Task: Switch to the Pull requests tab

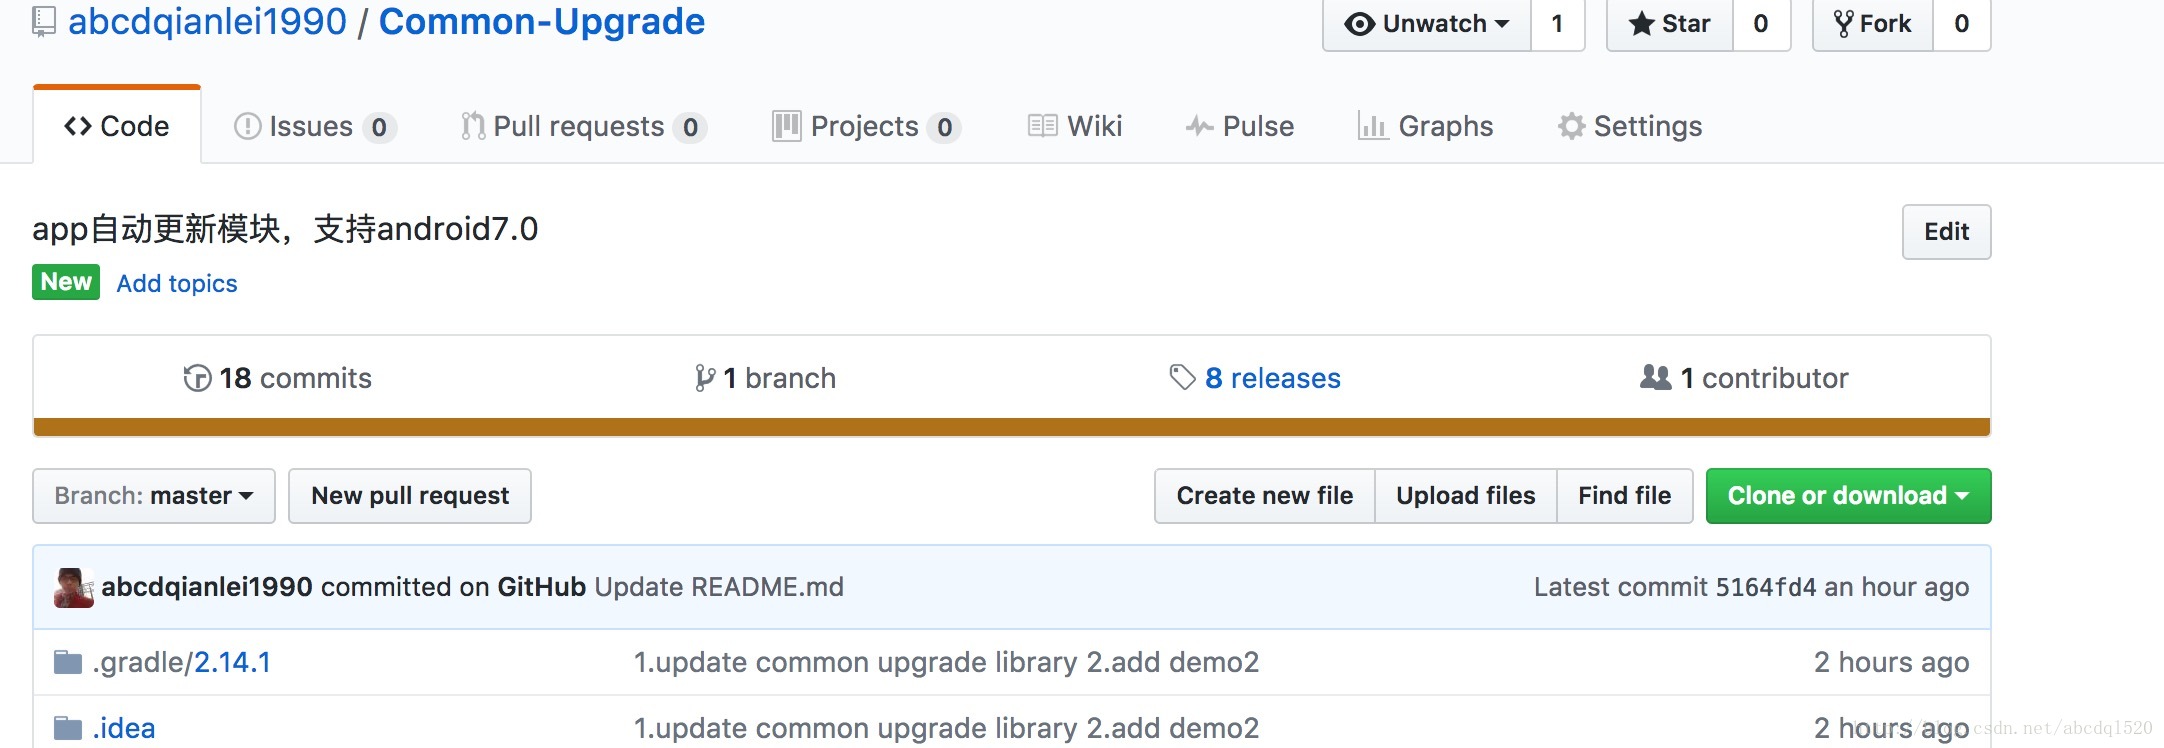Action: coord(584,126)
